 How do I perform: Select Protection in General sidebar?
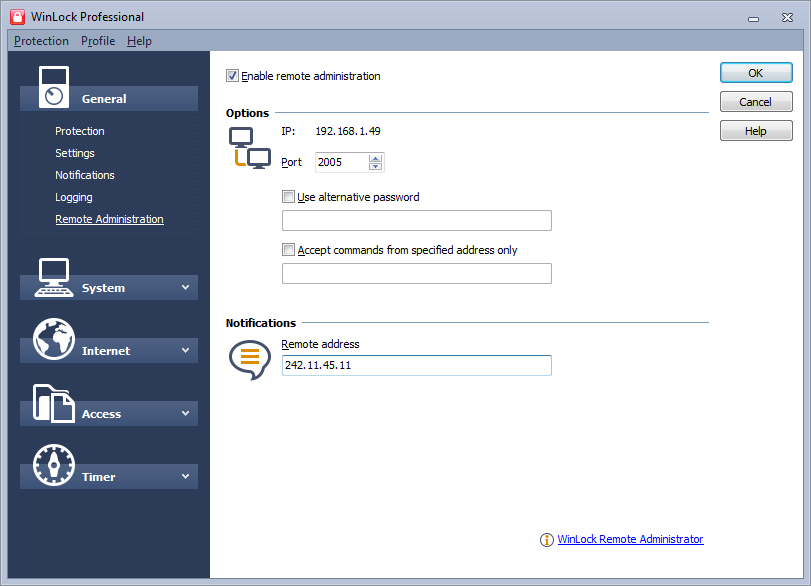(80, 131)
